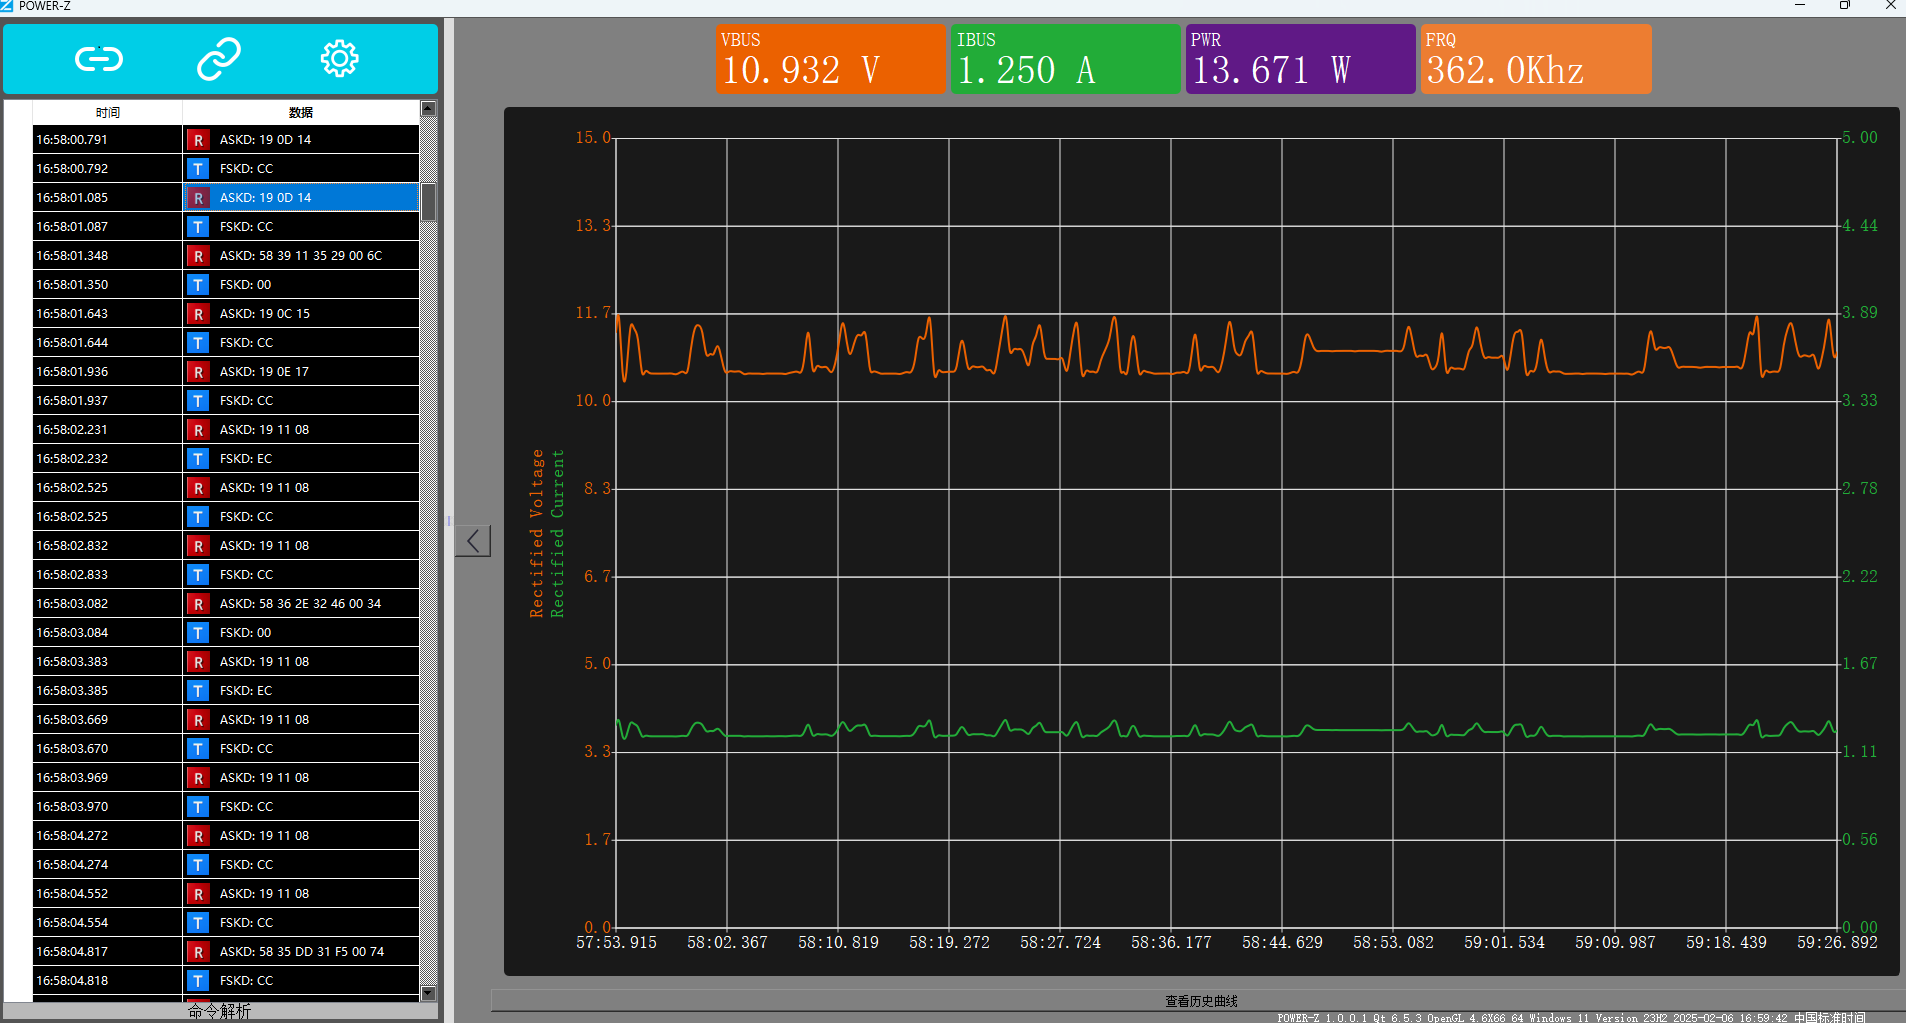Click the timestamp 16:58:04.552

click(72, 893)
